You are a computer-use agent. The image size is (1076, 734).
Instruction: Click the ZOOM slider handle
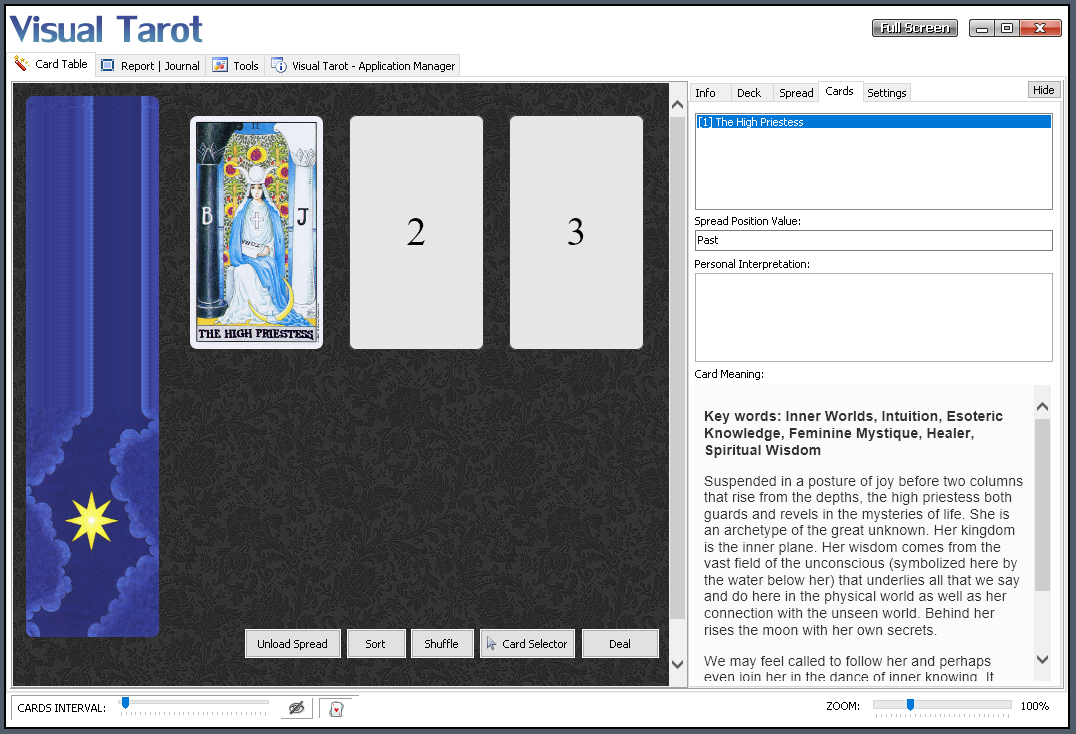[x=910, y=705]
